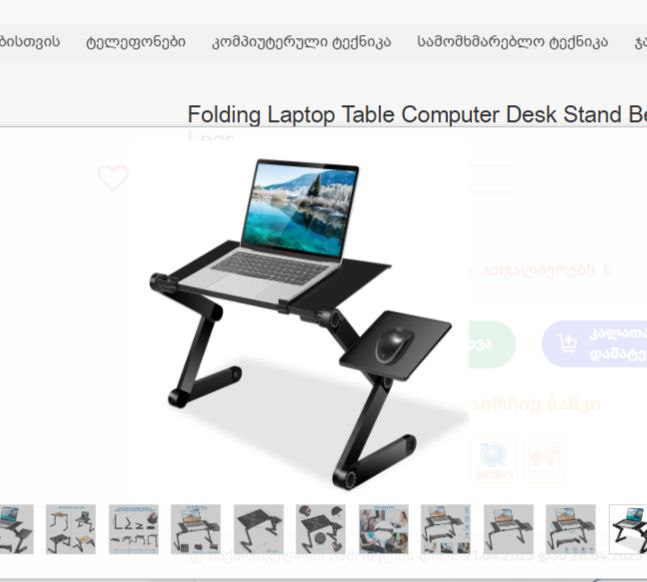Click the green buy button

492,344
